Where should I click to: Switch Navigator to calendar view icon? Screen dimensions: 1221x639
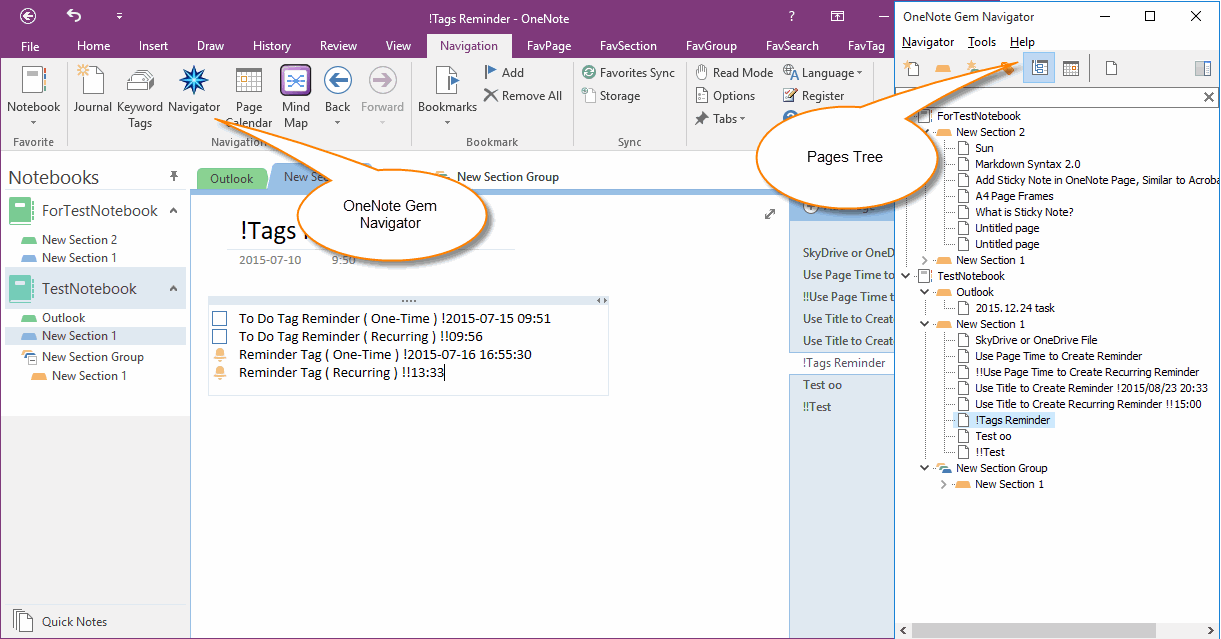pos(1069,67)
